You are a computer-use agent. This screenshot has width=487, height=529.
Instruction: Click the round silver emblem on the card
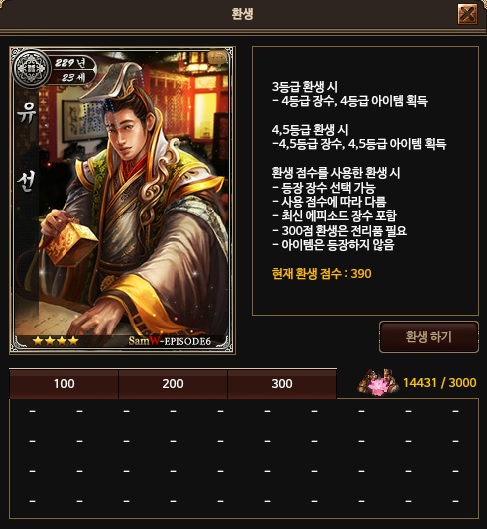31,69
